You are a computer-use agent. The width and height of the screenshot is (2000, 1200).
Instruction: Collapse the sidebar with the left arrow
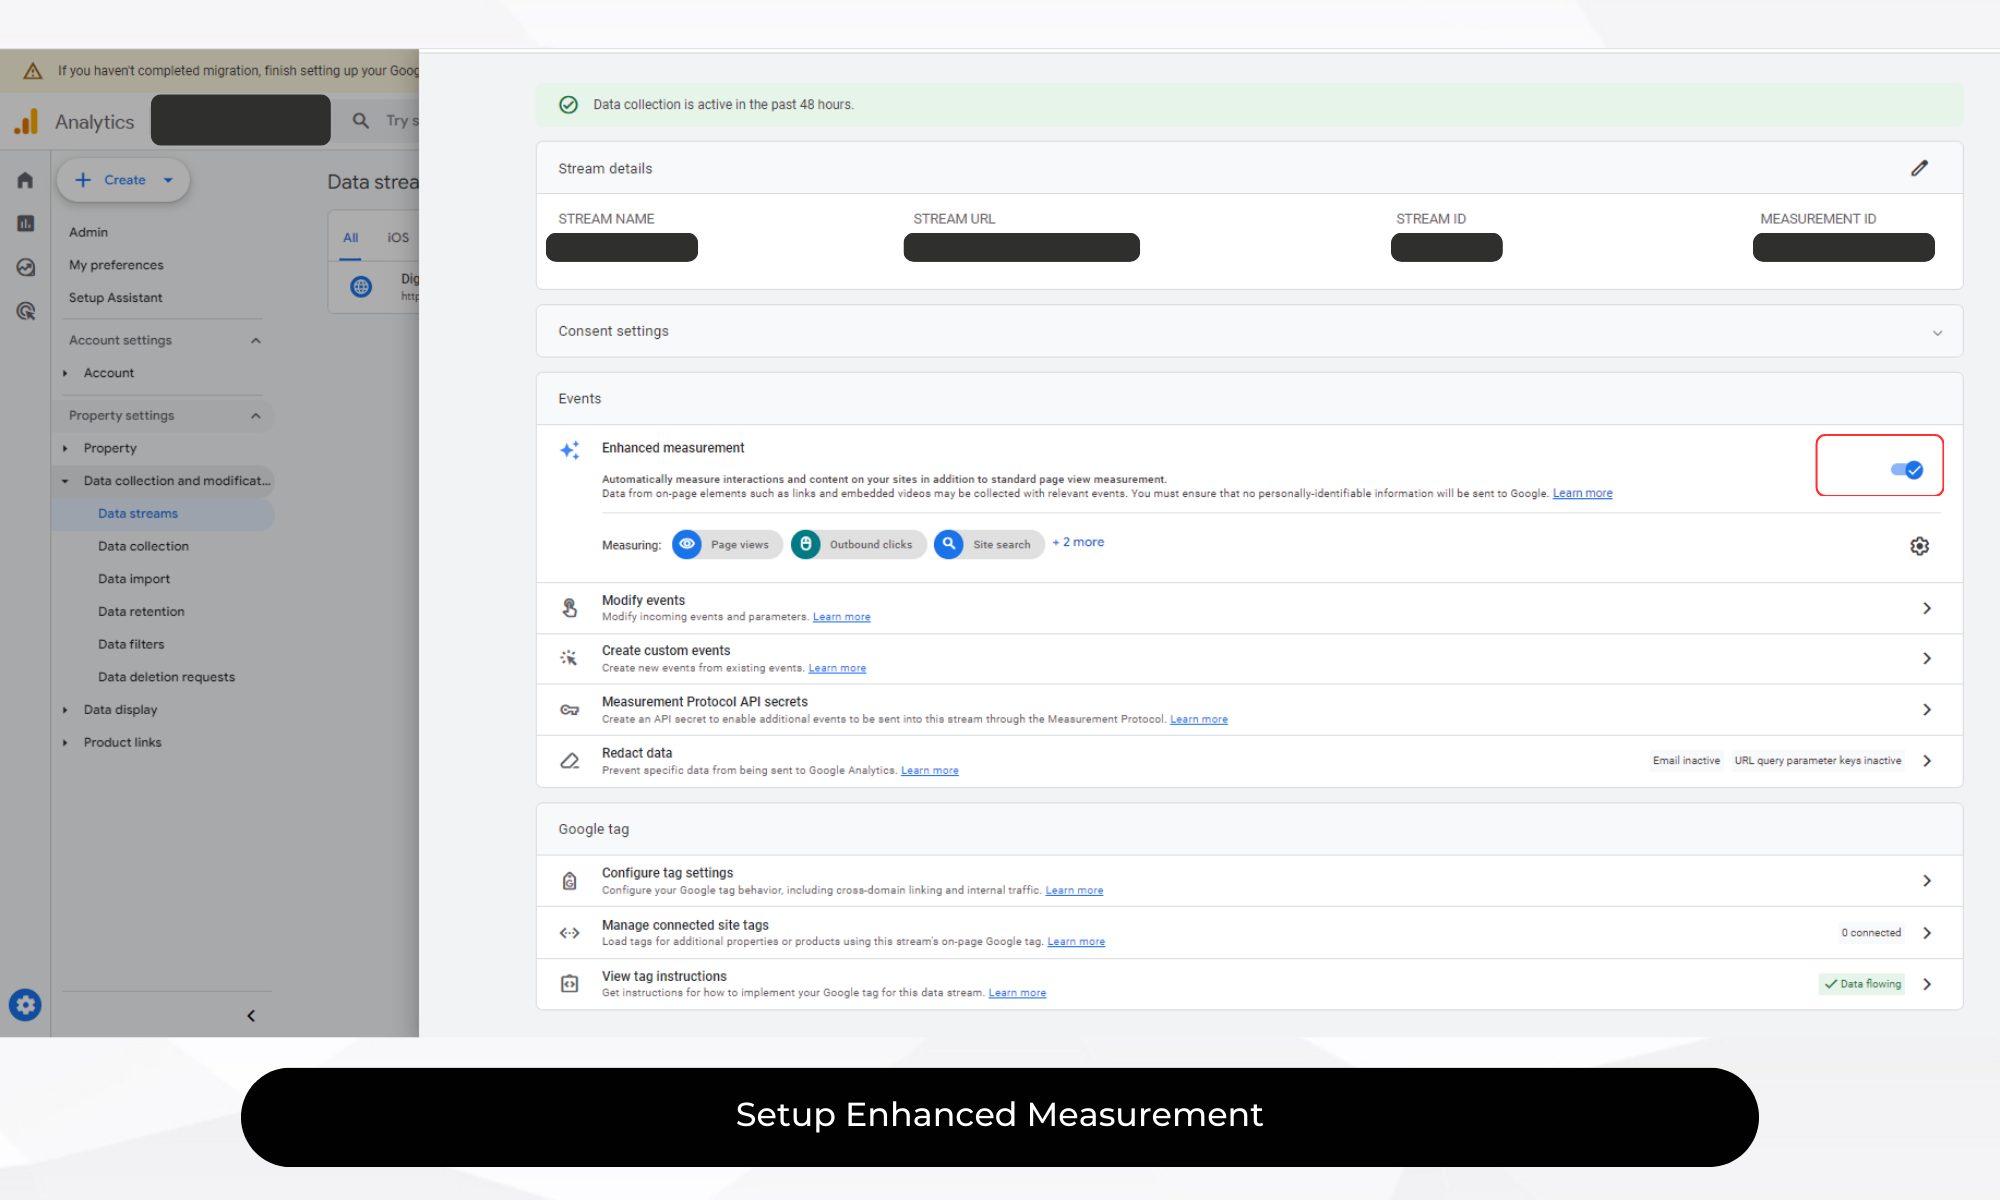point(251,1016)
